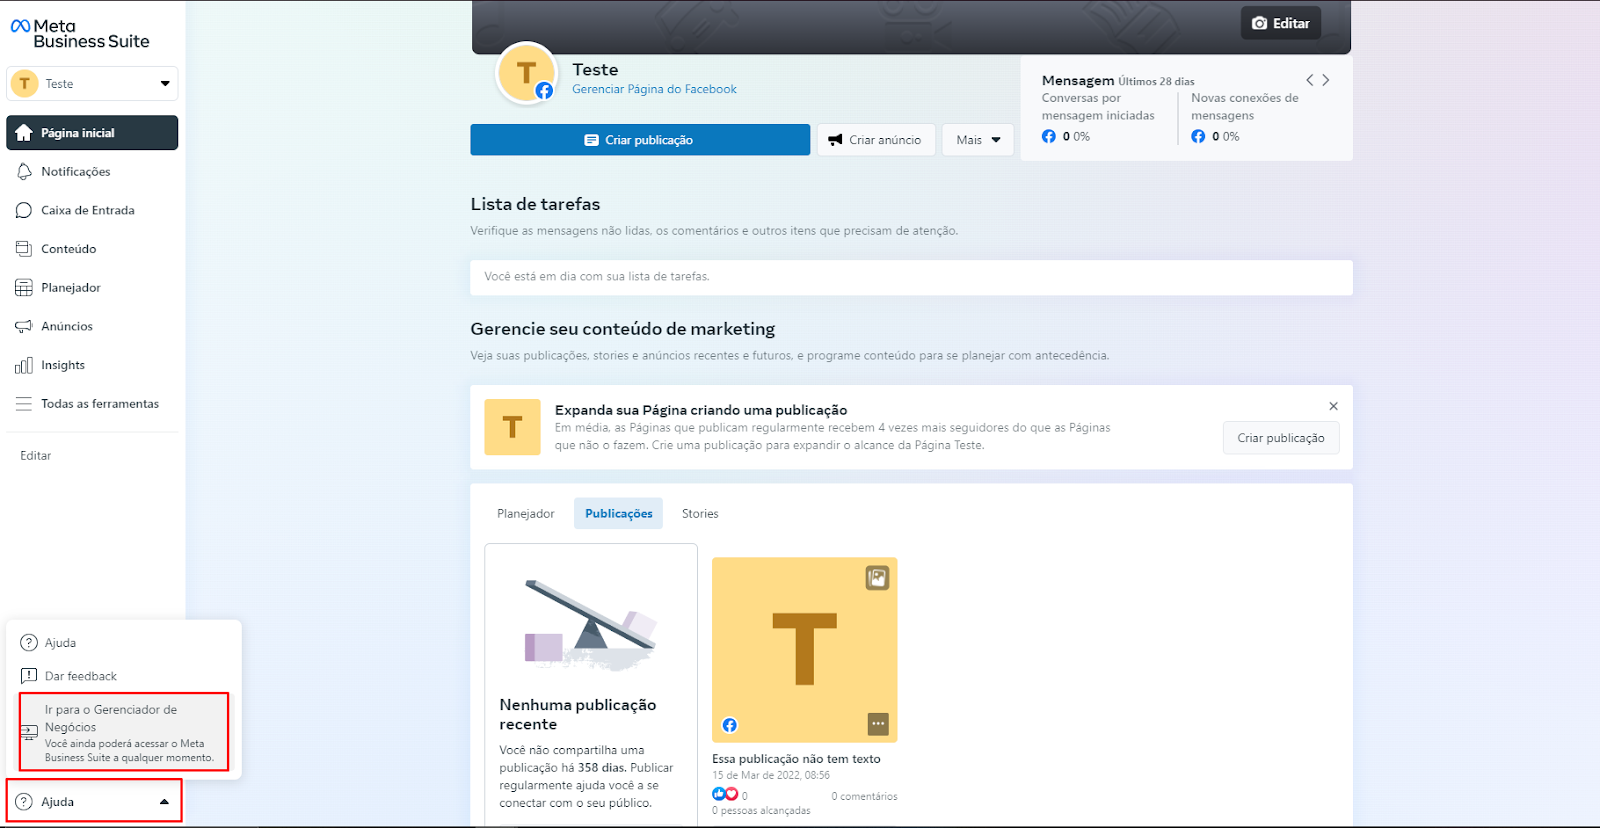The height and width of the screenshot is (828, 1600).
Task: Go to Página inicial in the sidebar
Action: pyautogui.click(x=92, y=133)
